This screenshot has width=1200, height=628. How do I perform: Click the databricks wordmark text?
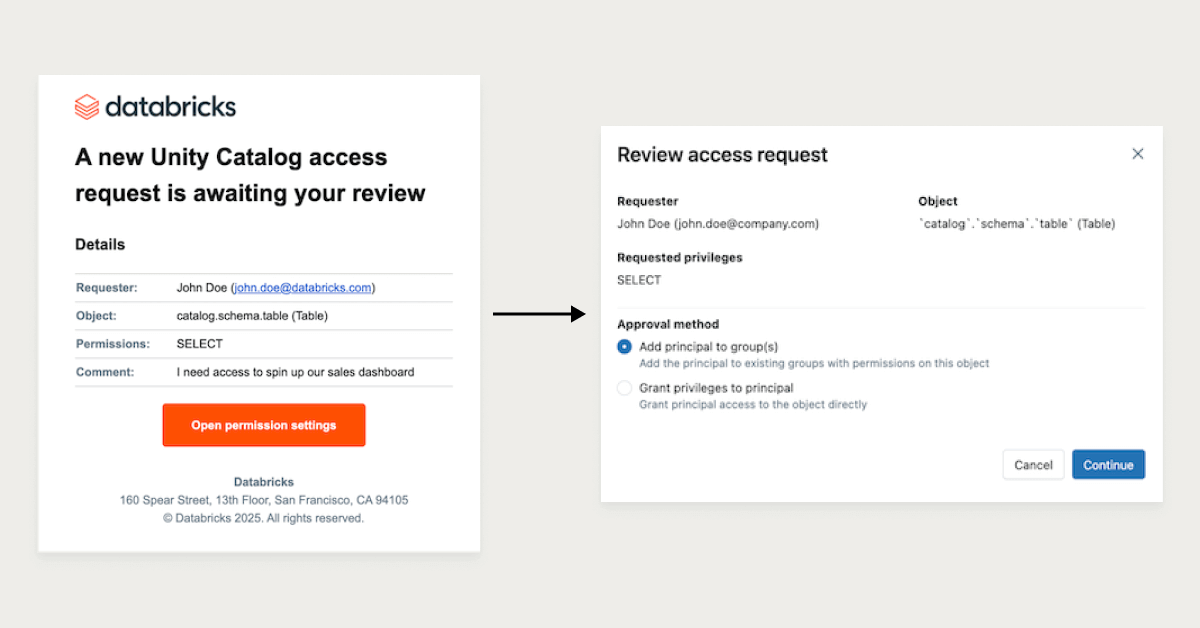coord(170,107)
